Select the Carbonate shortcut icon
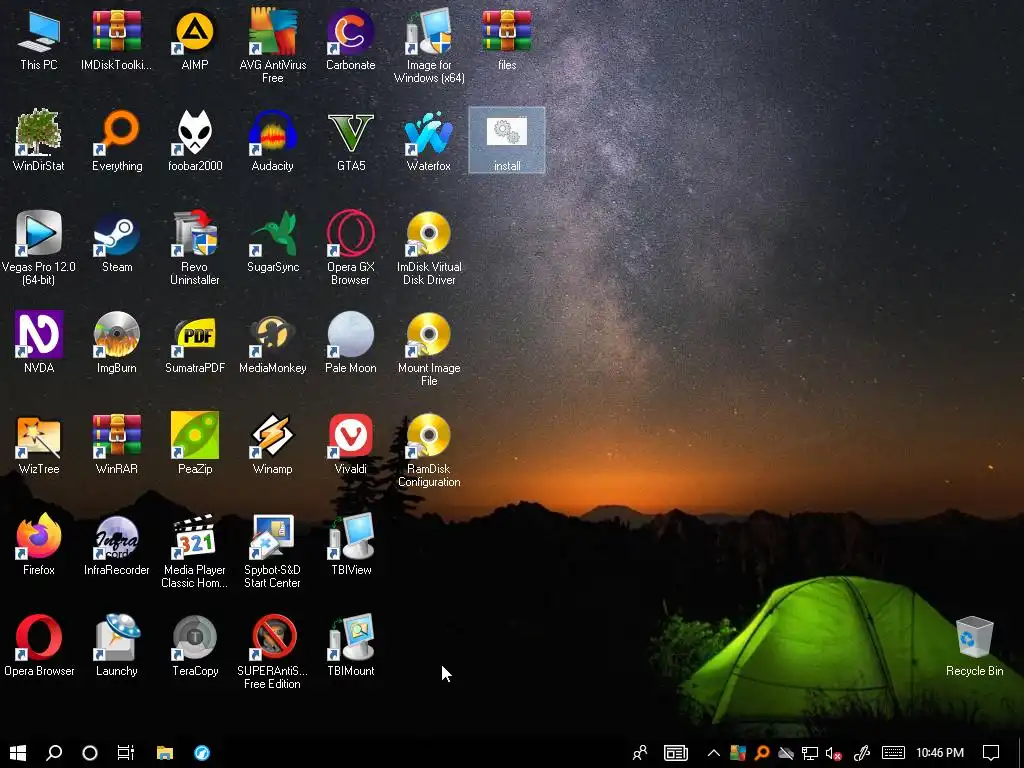This screenshot has height=768, width=1024. click(351, 33)
